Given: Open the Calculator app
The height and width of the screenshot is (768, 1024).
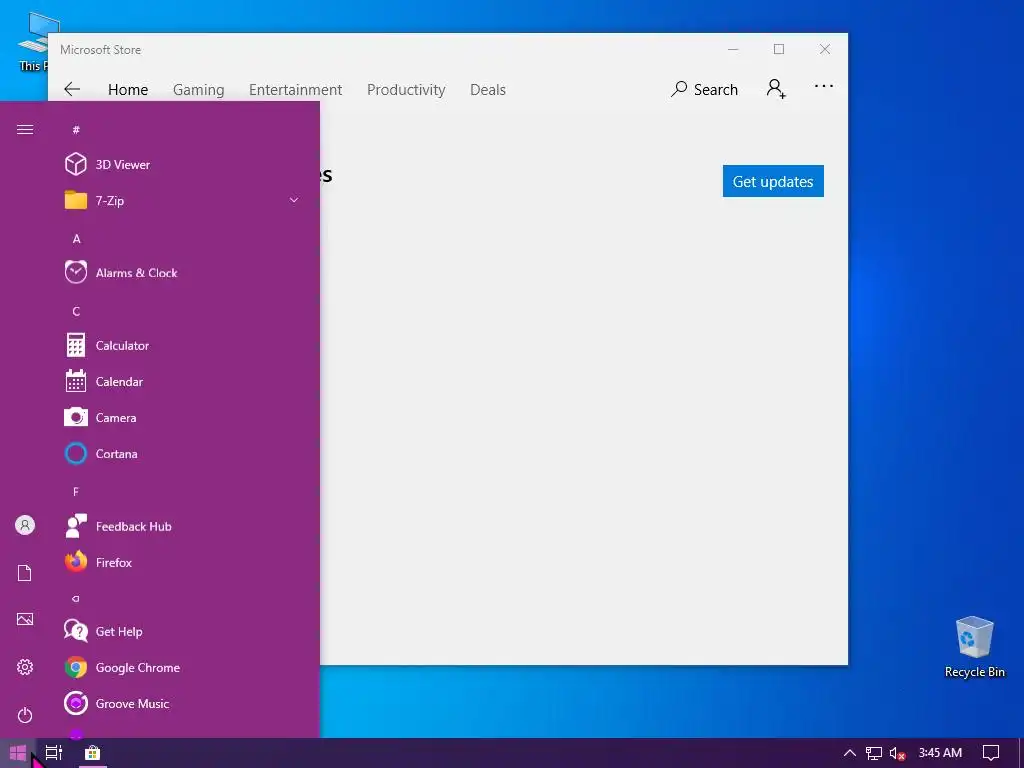Looking at the screenshot, I should coord(183,345).
